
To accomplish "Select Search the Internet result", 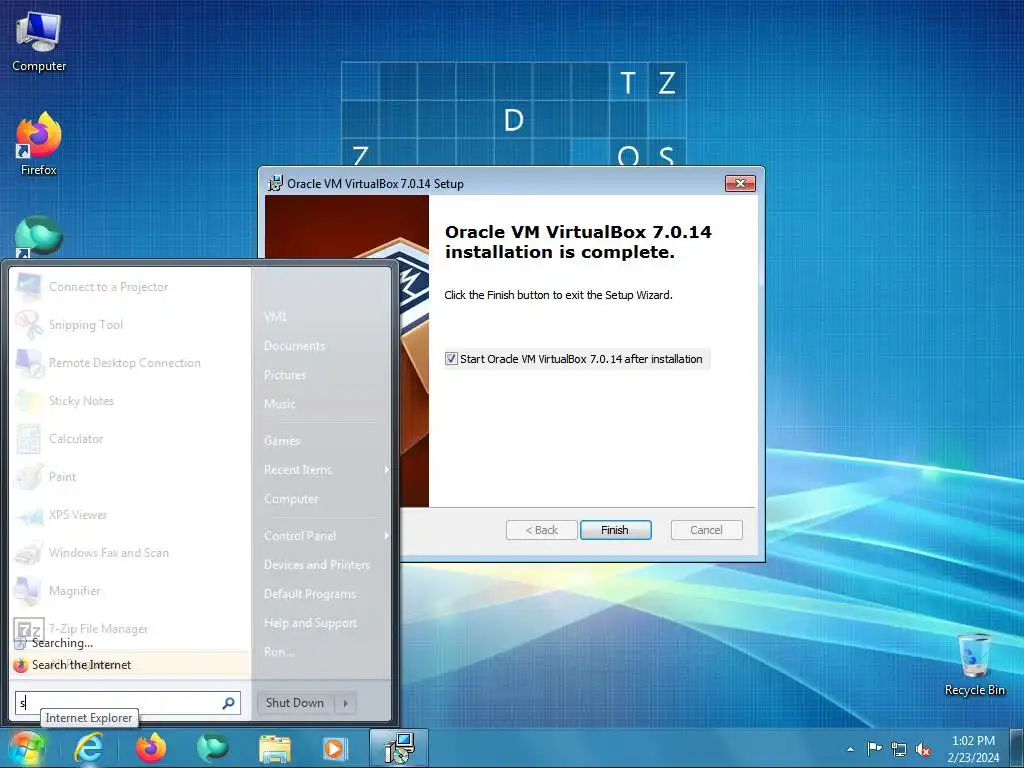I will (x=131, y=665).
